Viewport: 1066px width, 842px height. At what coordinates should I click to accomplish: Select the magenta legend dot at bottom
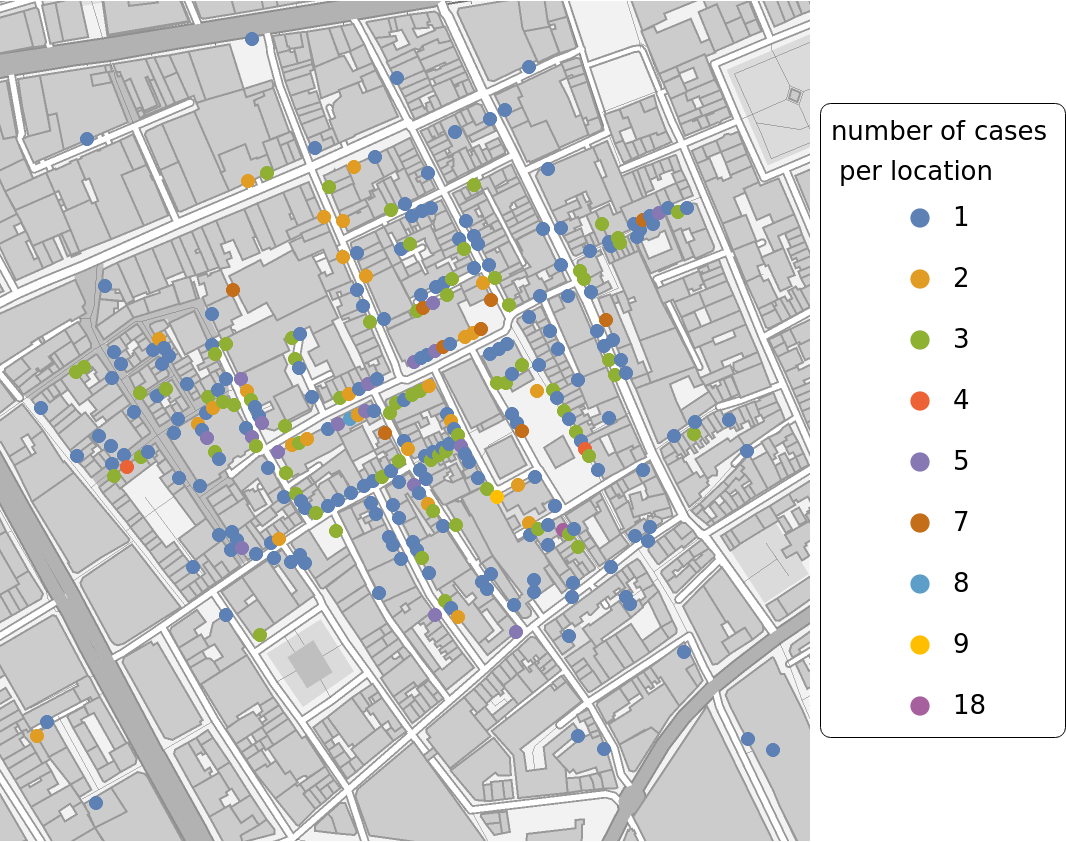tap(920, 706)
